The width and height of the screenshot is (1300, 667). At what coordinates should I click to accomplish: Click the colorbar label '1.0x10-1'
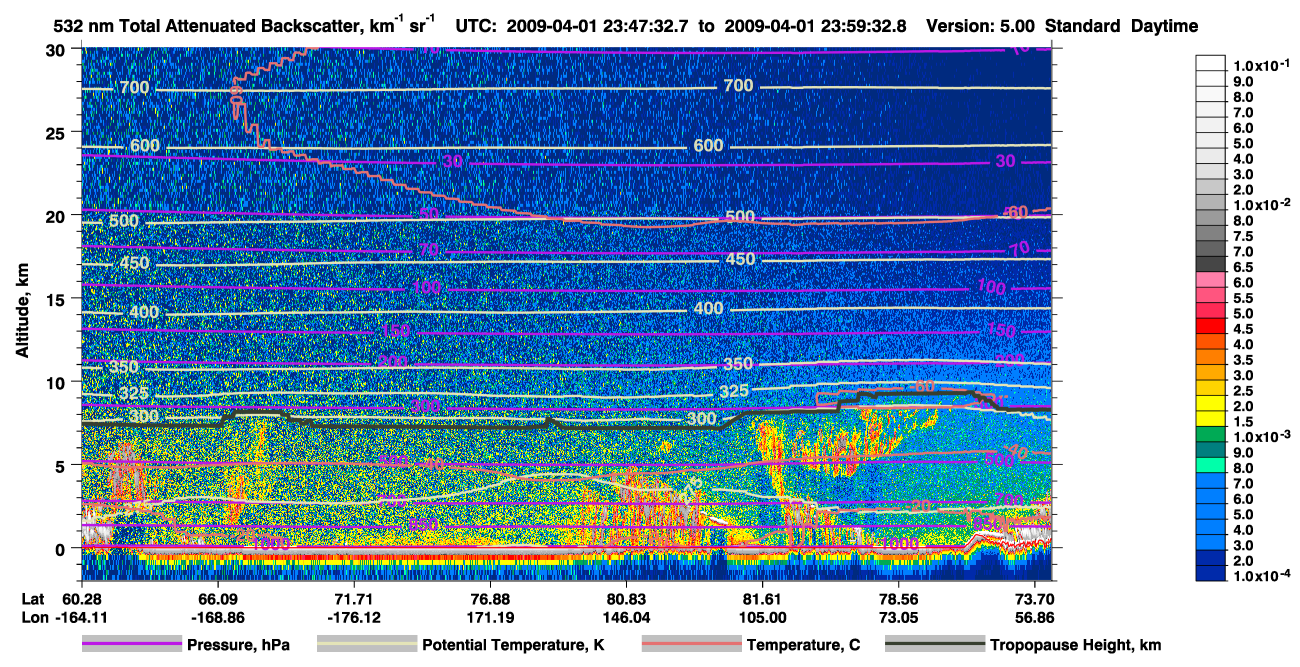point(1260,65)
